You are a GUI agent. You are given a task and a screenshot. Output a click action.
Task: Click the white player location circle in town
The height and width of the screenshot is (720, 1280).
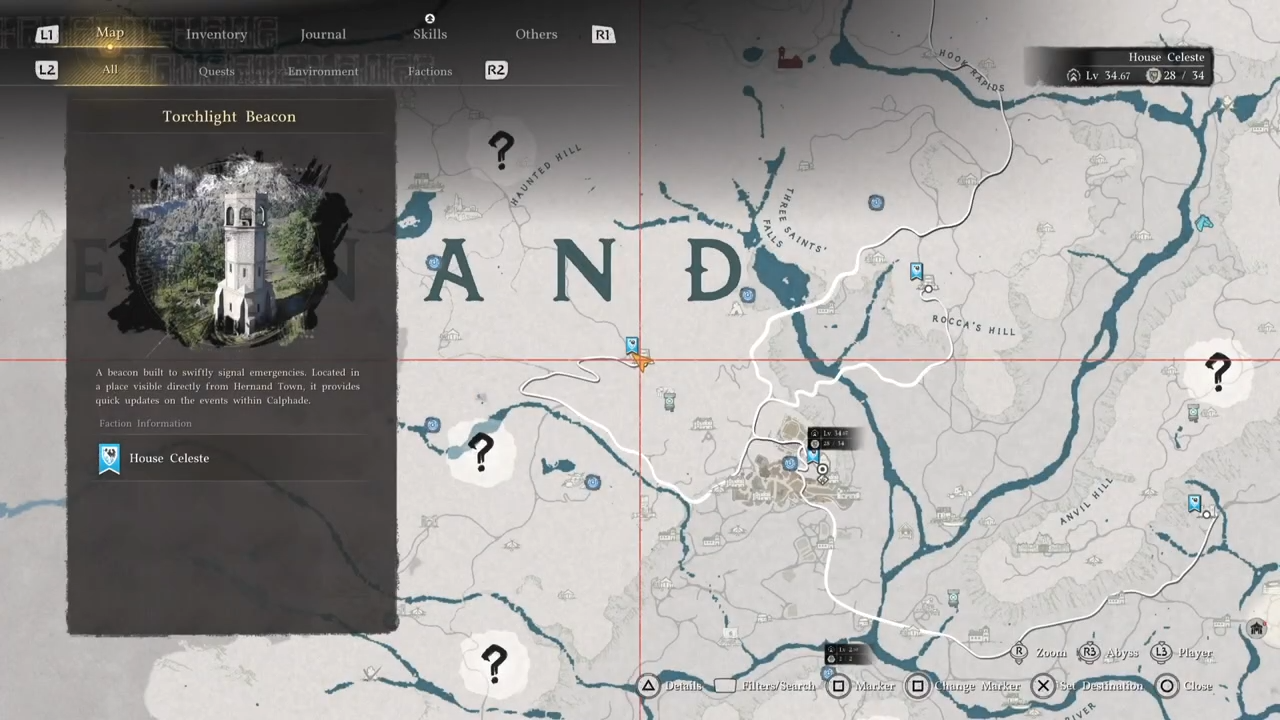pos(822,469)
